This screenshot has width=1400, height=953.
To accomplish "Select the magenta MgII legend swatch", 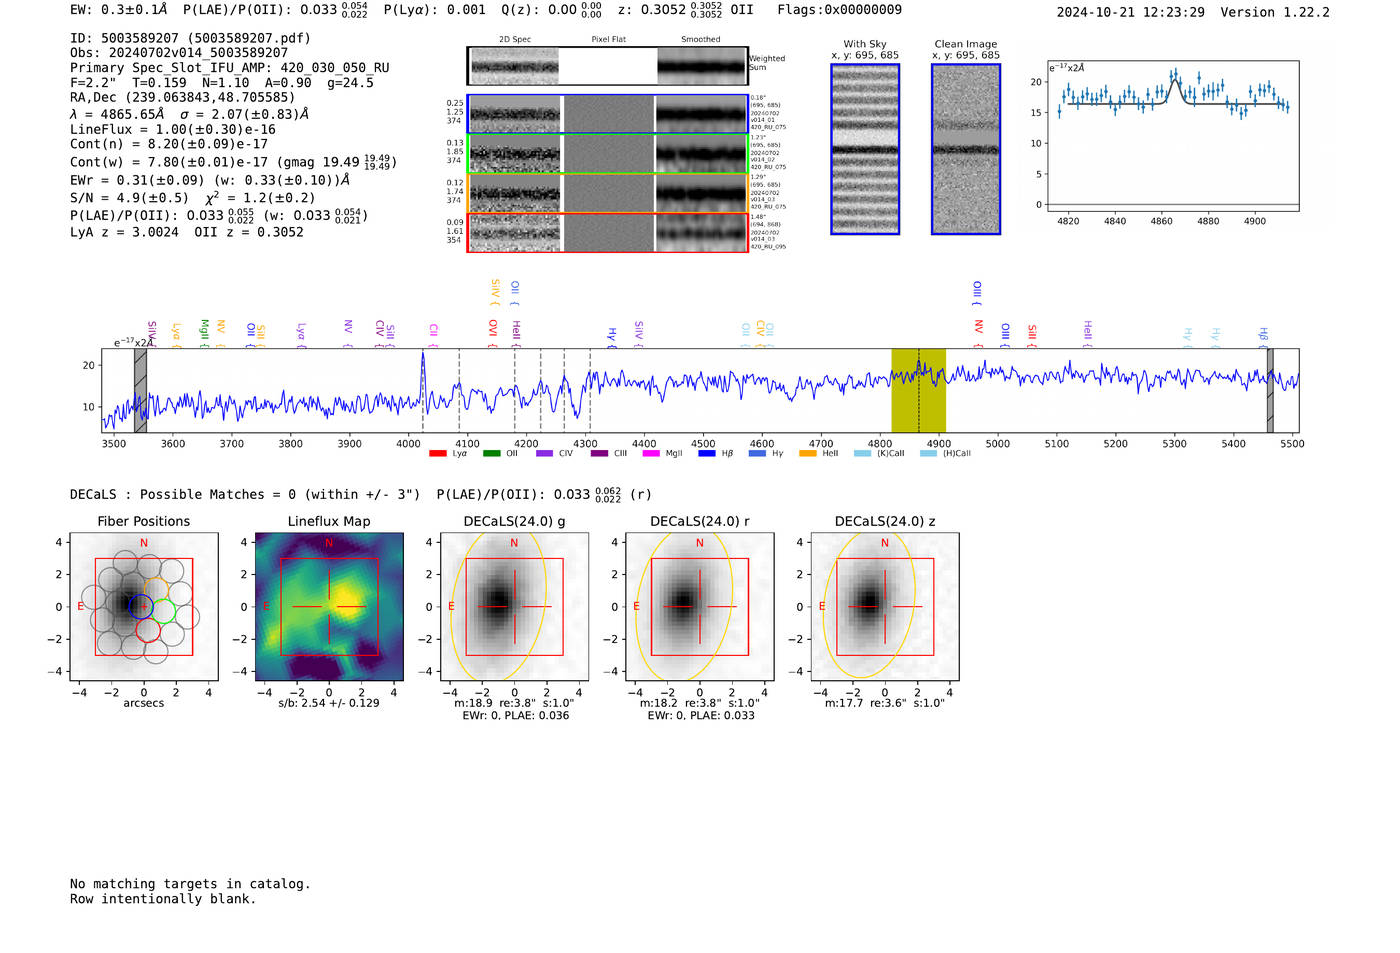I will pos(651,453).
